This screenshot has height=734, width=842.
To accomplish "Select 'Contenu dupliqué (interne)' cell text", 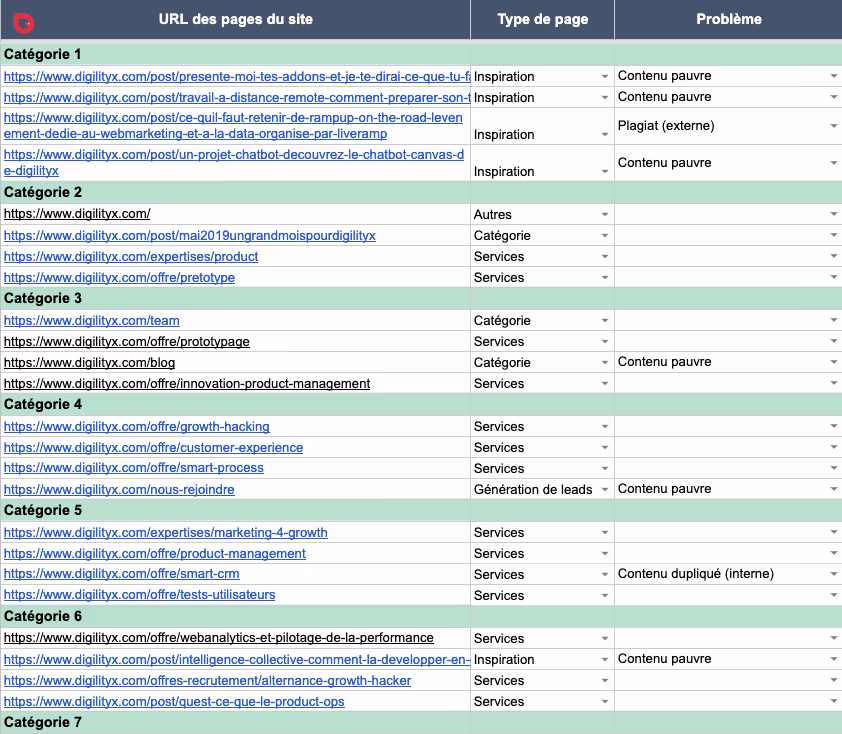I will tap(696, 574).
